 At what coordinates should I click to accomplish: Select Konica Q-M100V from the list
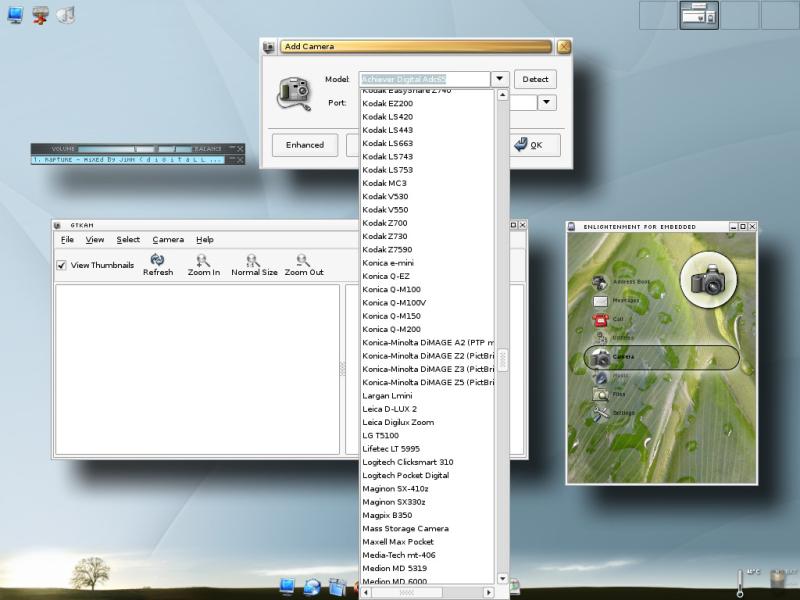(x=428, y=303)
